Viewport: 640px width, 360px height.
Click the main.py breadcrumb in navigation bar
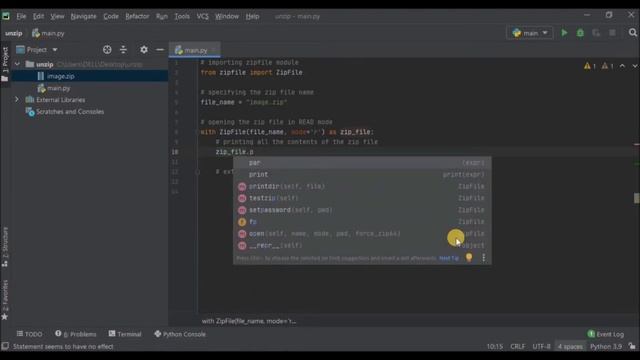click(x=49, y=33)
